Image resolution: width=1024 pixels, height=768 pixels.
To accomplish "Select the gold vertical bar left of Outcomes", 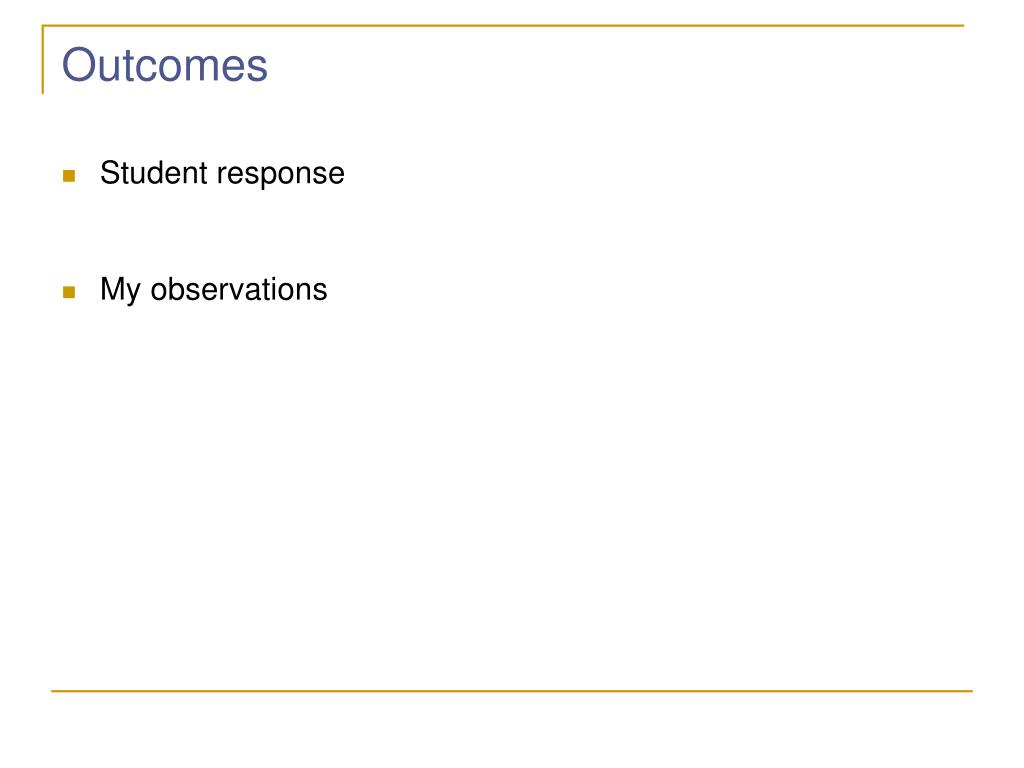I will (x=43, y=60).
